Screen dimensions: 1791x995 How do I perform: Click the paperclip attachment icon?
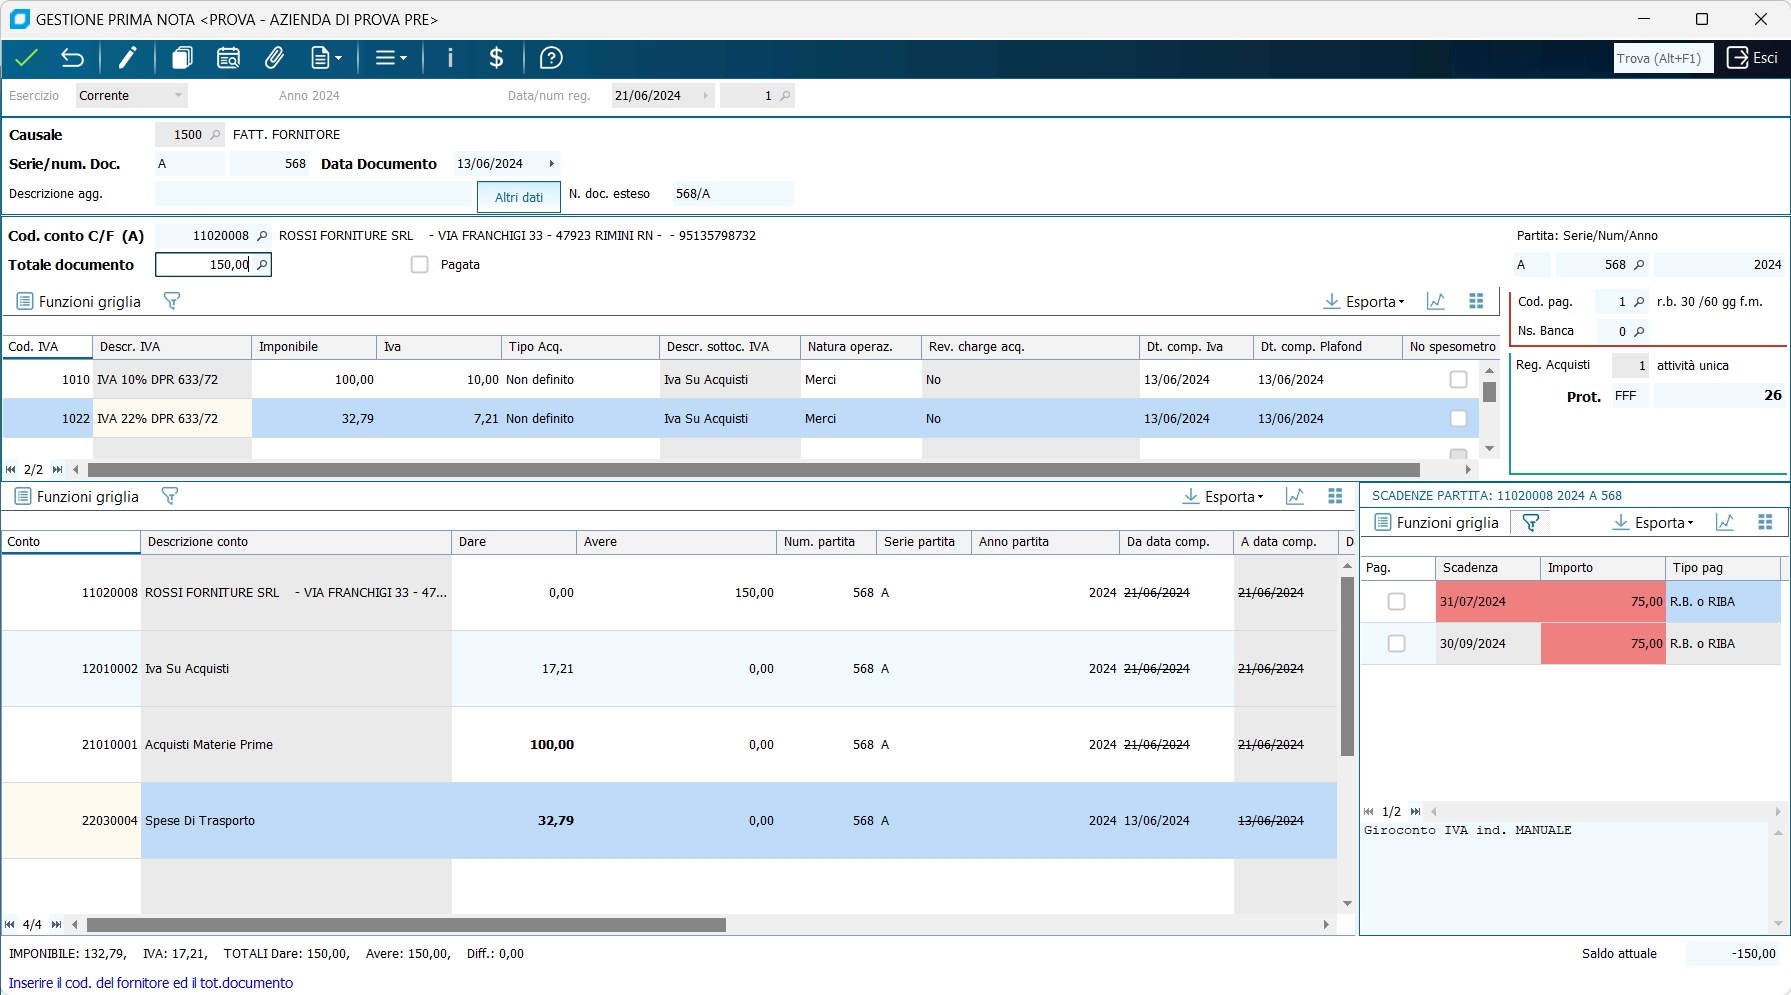[274, 58]
